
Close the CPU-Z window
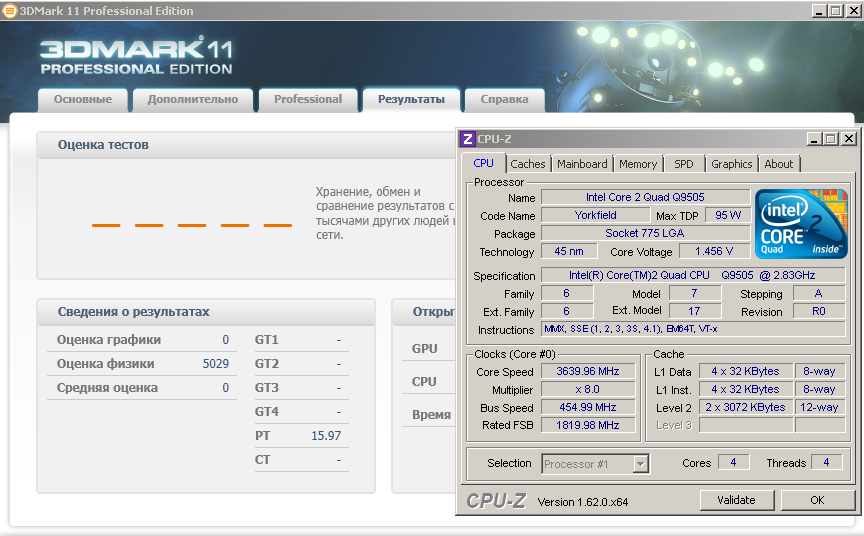pos(849,139)
